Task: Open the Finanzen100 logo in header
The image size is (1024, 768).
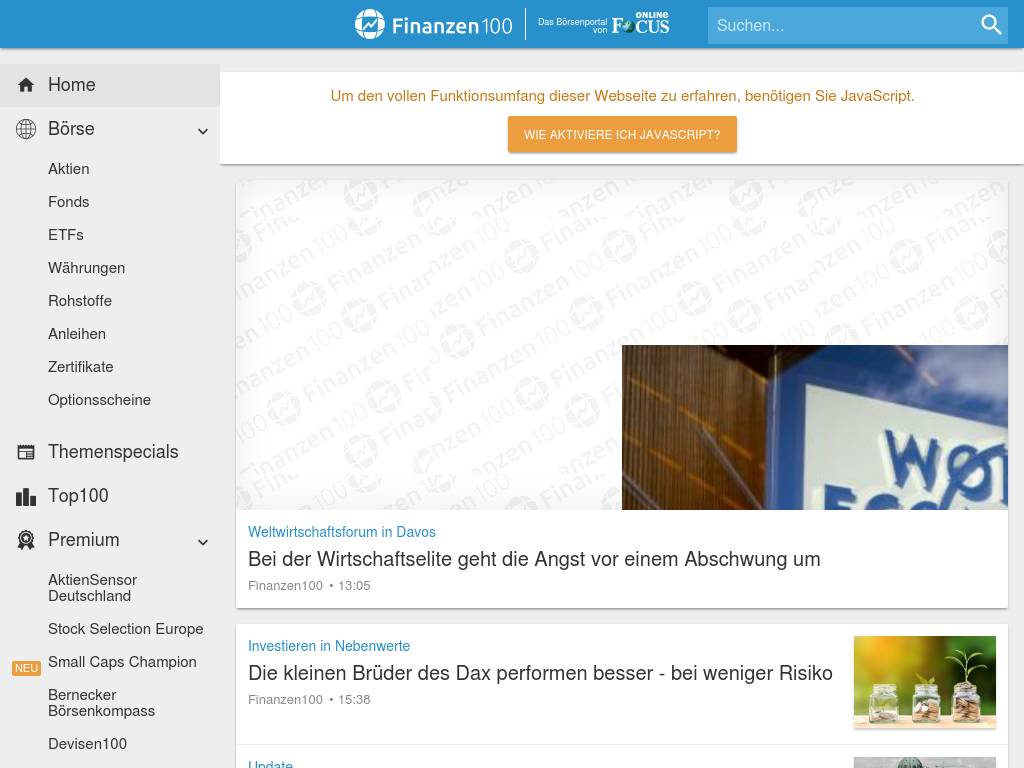Action: point(434,25)
